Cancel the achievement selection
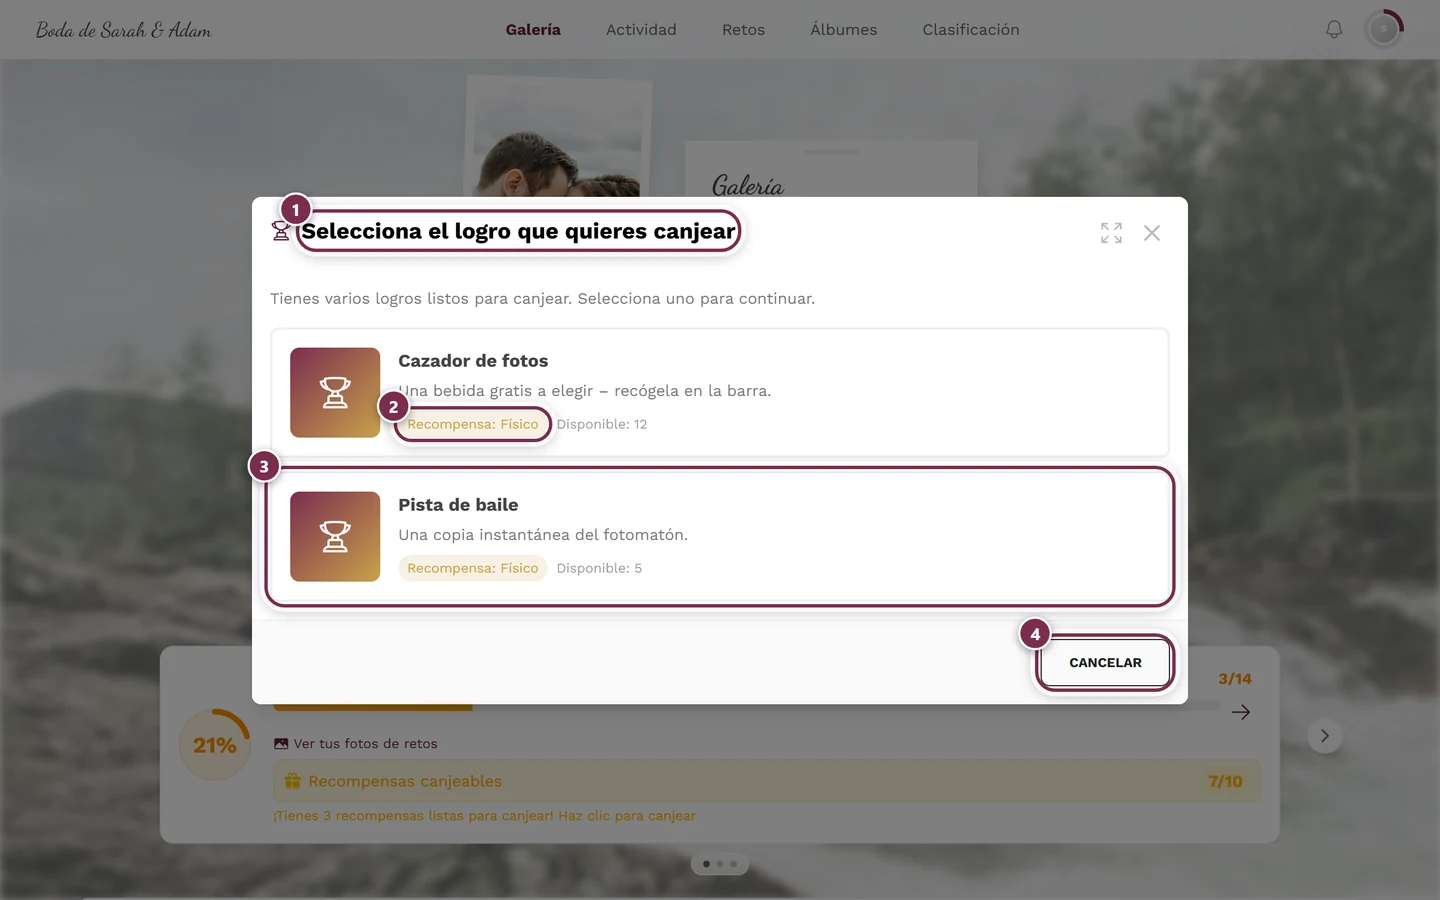Image resolution: width=1440 pixels, height=900 pixels. click(1105, 663)
